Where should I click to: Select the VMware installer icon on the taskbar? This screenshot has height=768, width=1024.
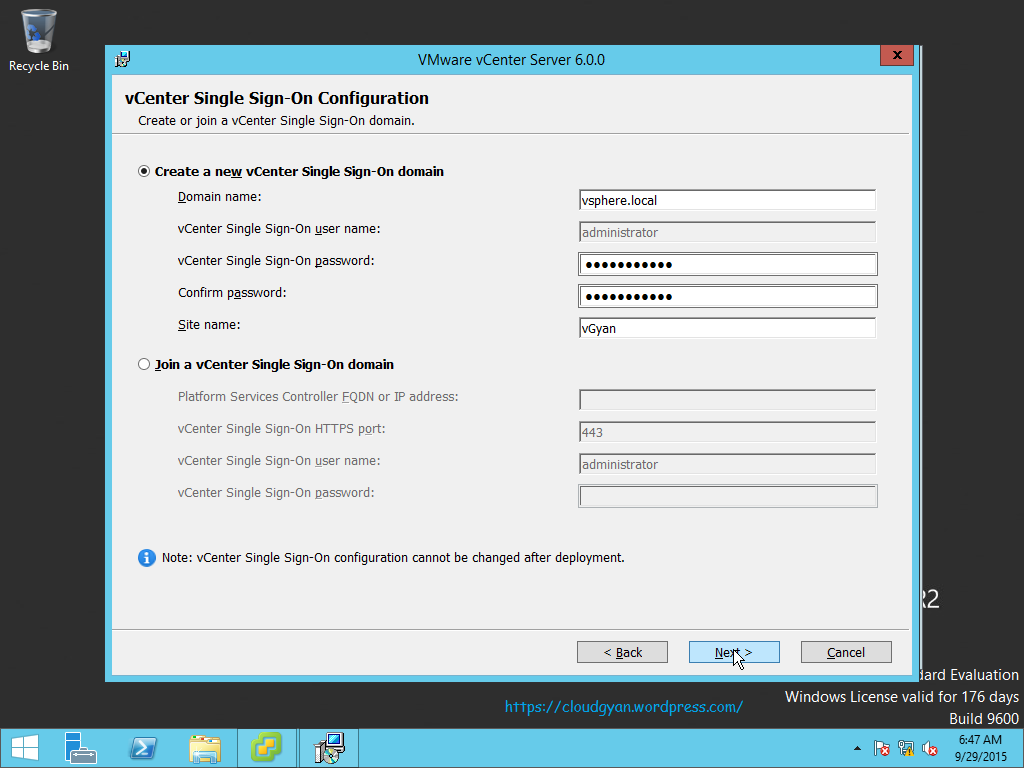click(328, 747)
